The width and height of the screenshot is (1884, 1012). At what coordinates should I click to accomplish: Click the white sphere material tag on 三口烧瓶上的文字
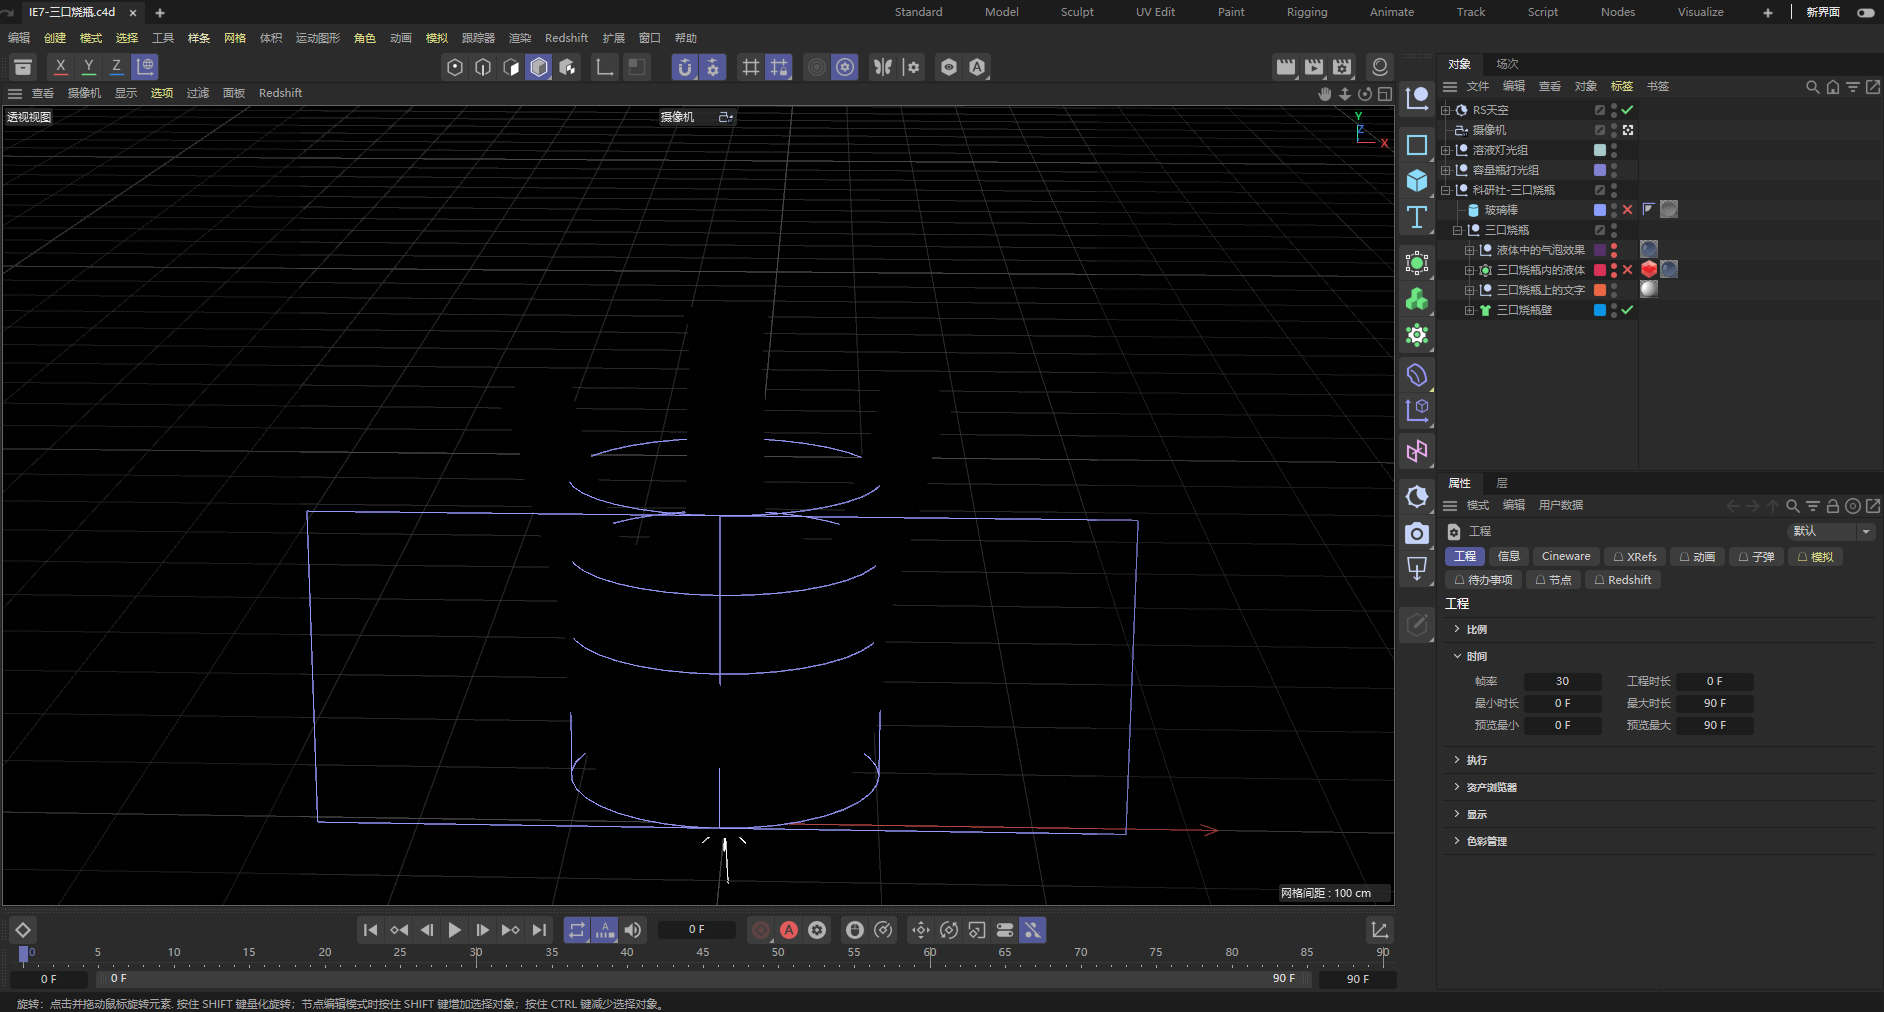click(x=1649, y=289)
